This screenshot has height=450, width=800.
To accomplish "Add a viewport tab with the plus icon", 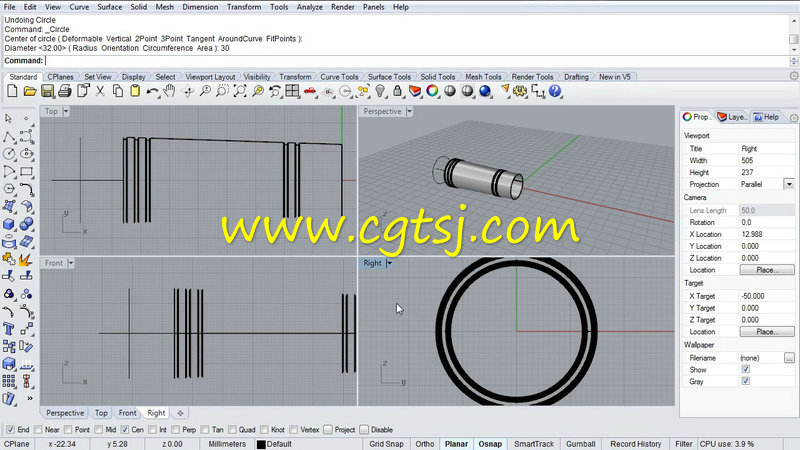I will (x=180, y=413).
